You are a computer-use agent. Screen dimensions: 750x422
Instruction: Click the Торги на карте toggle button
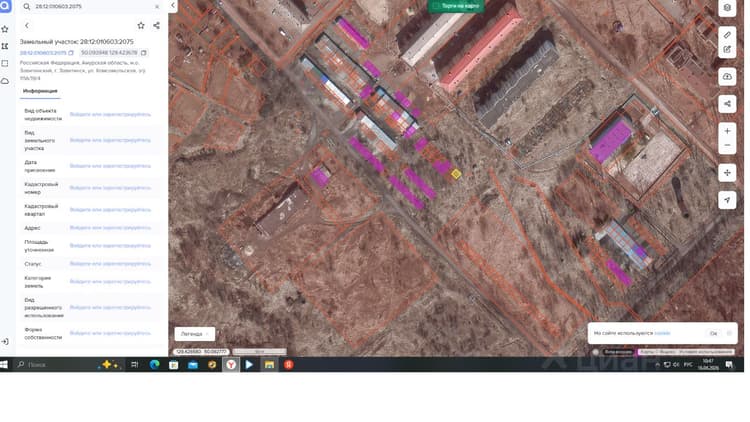point(456,6)
